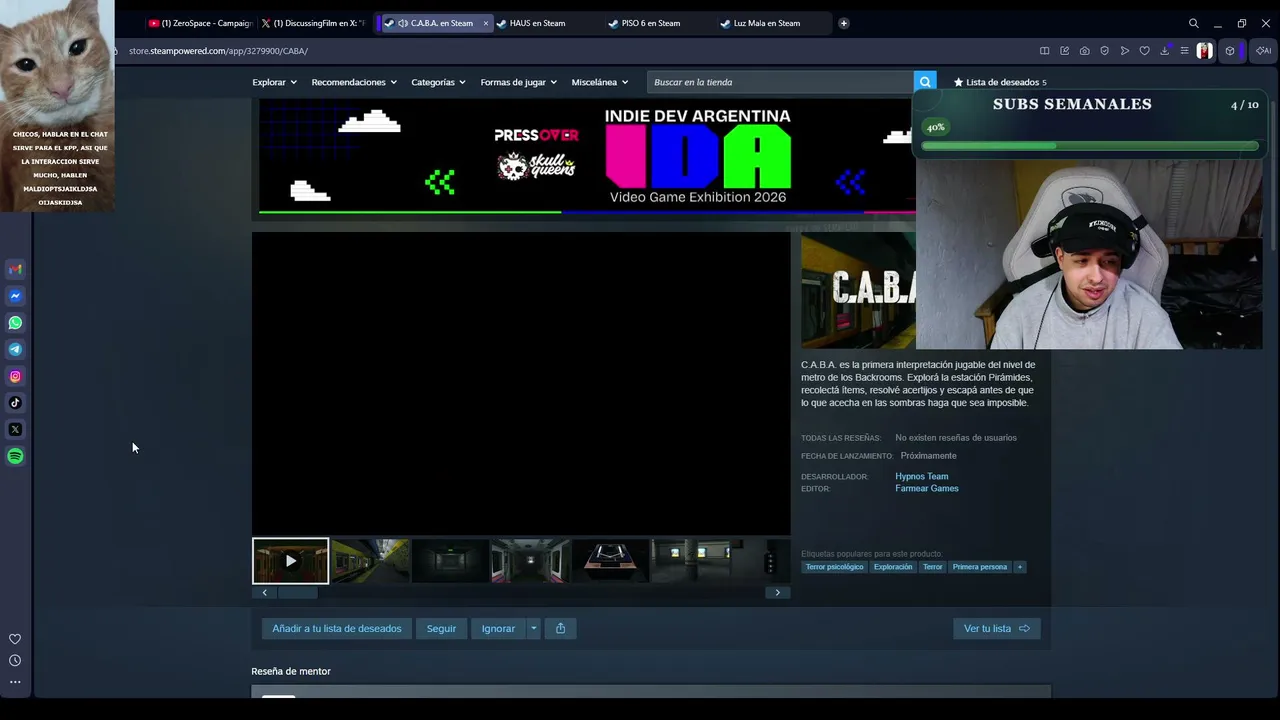
Task: Open sidebar bookmarks heart icon
Action: click(x=15, y=639)
